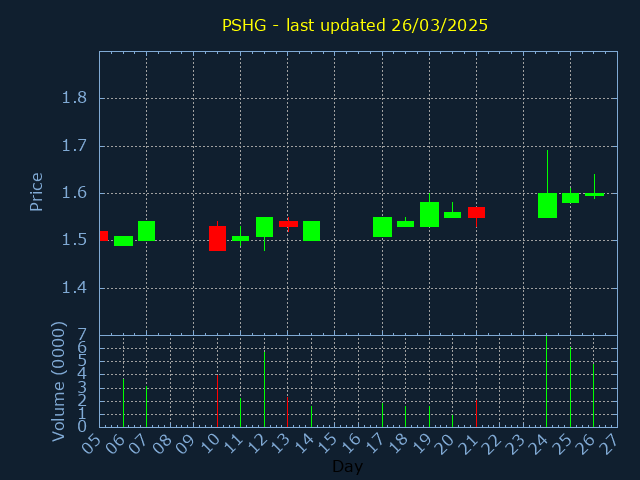This screenshot has width=640, height=480.
Task: Select the red candlestick for day 13
Action: (x=288, y=224)
